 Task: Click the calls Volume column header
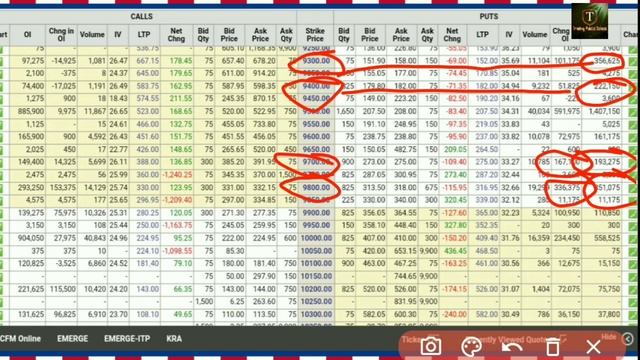[92, 35]
